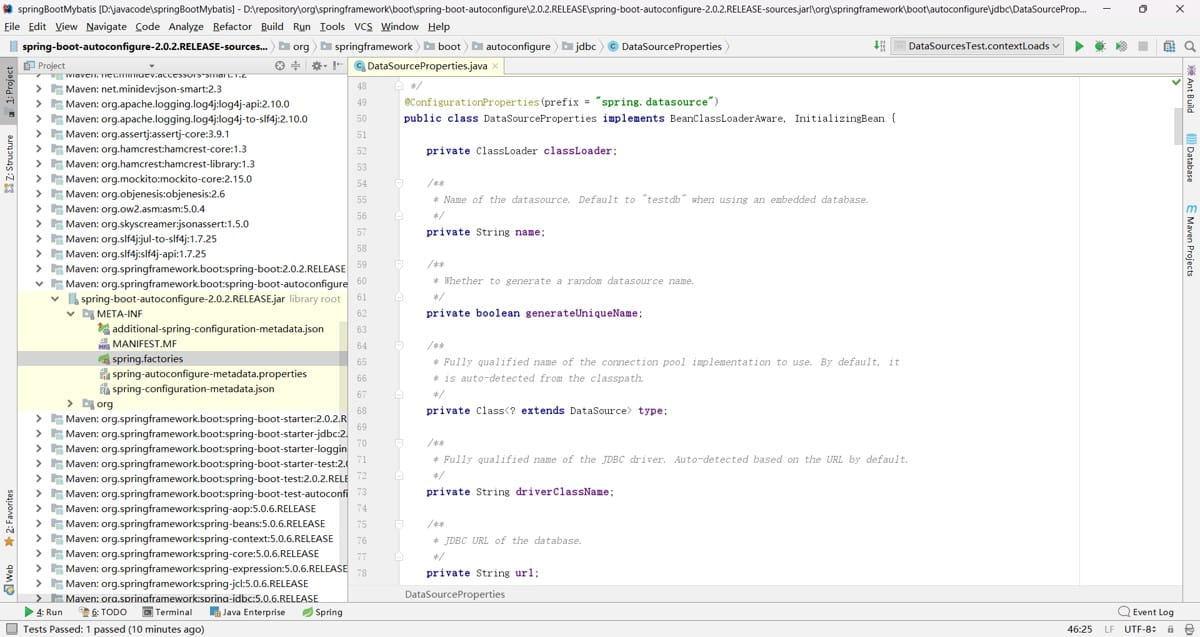Run with coverage icon in toolbar
The height and width of the screenshot is (637, 1200).
pos(1122,46)
